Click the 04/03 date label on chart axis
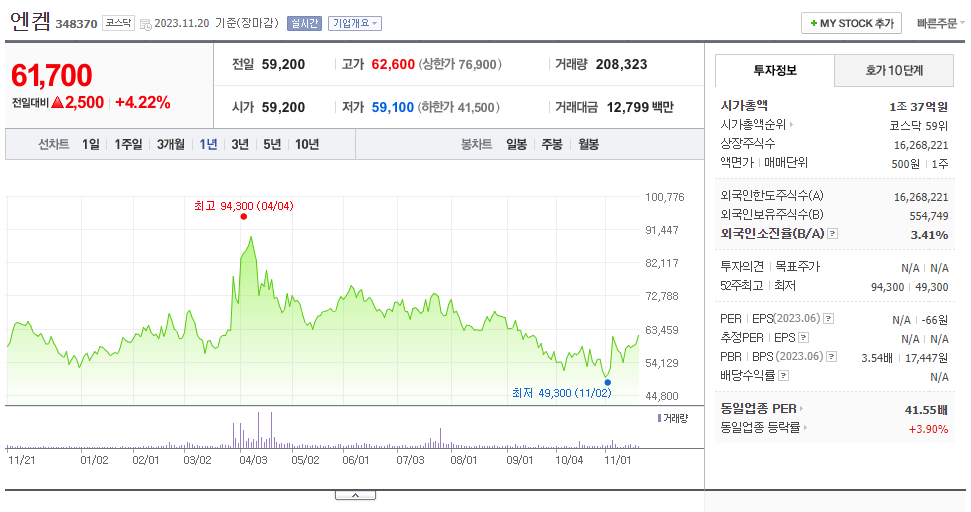The width and height of the screenshot is (971, 512). [x=253, y=460]
